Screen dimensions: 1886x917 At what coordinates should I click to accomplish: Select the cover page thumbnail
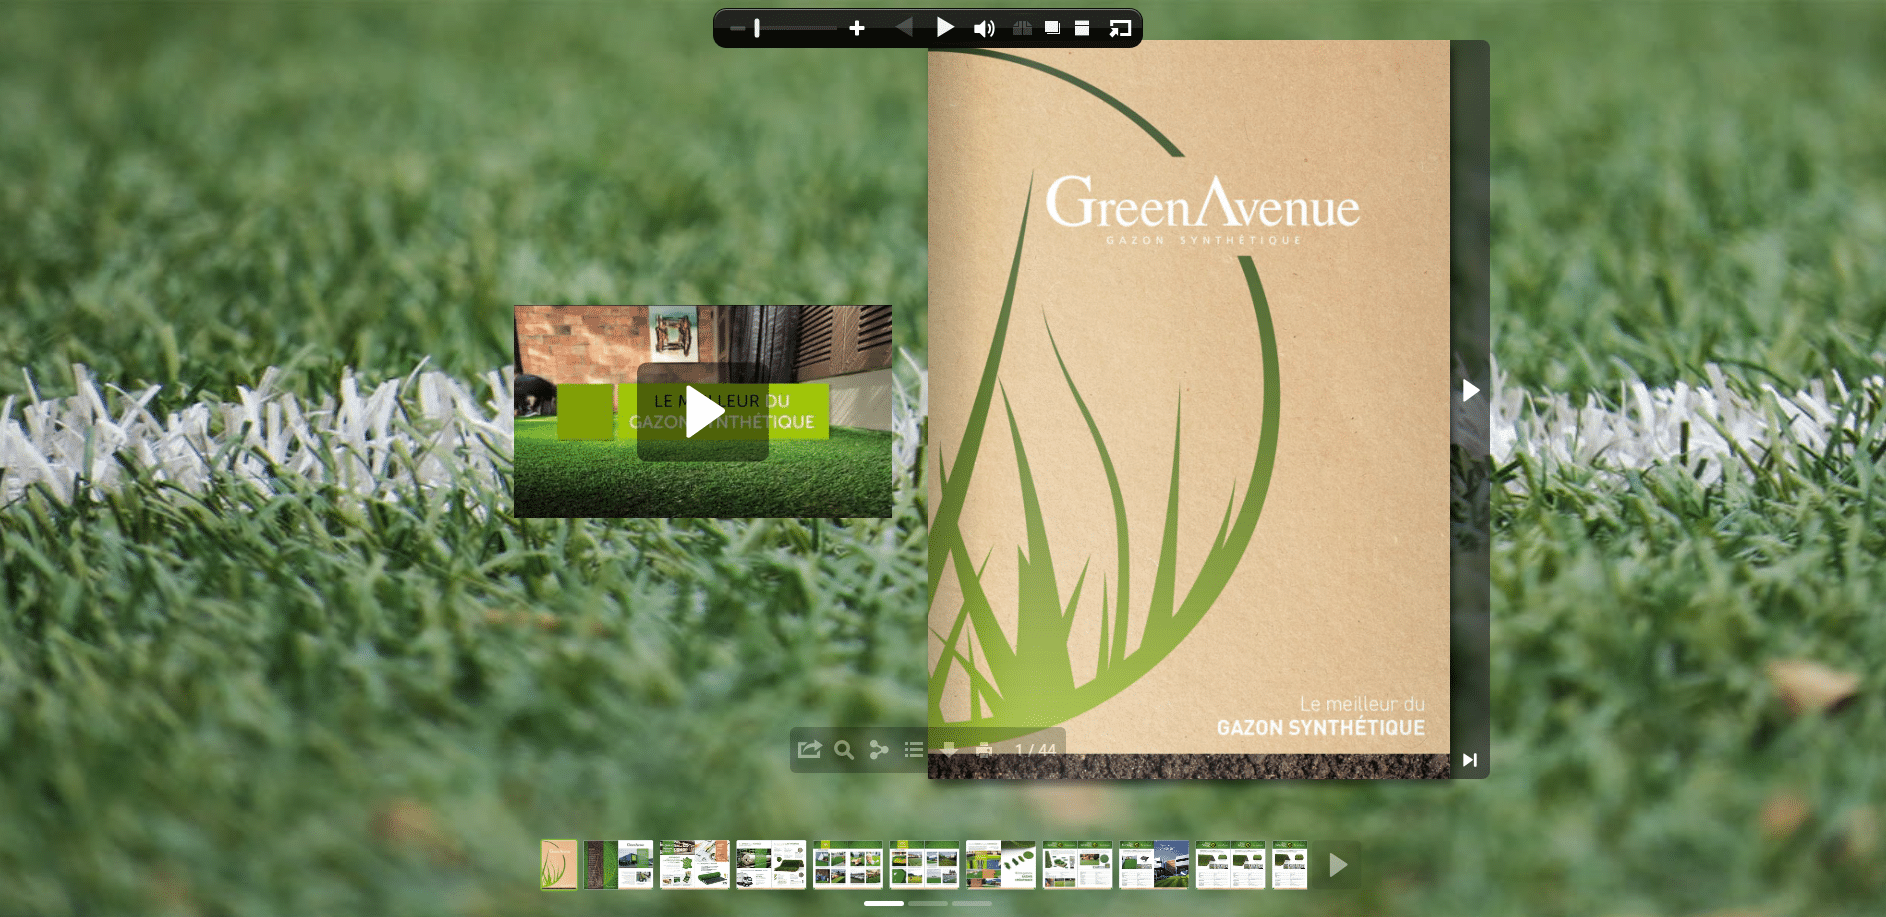(x=559, y=865)
